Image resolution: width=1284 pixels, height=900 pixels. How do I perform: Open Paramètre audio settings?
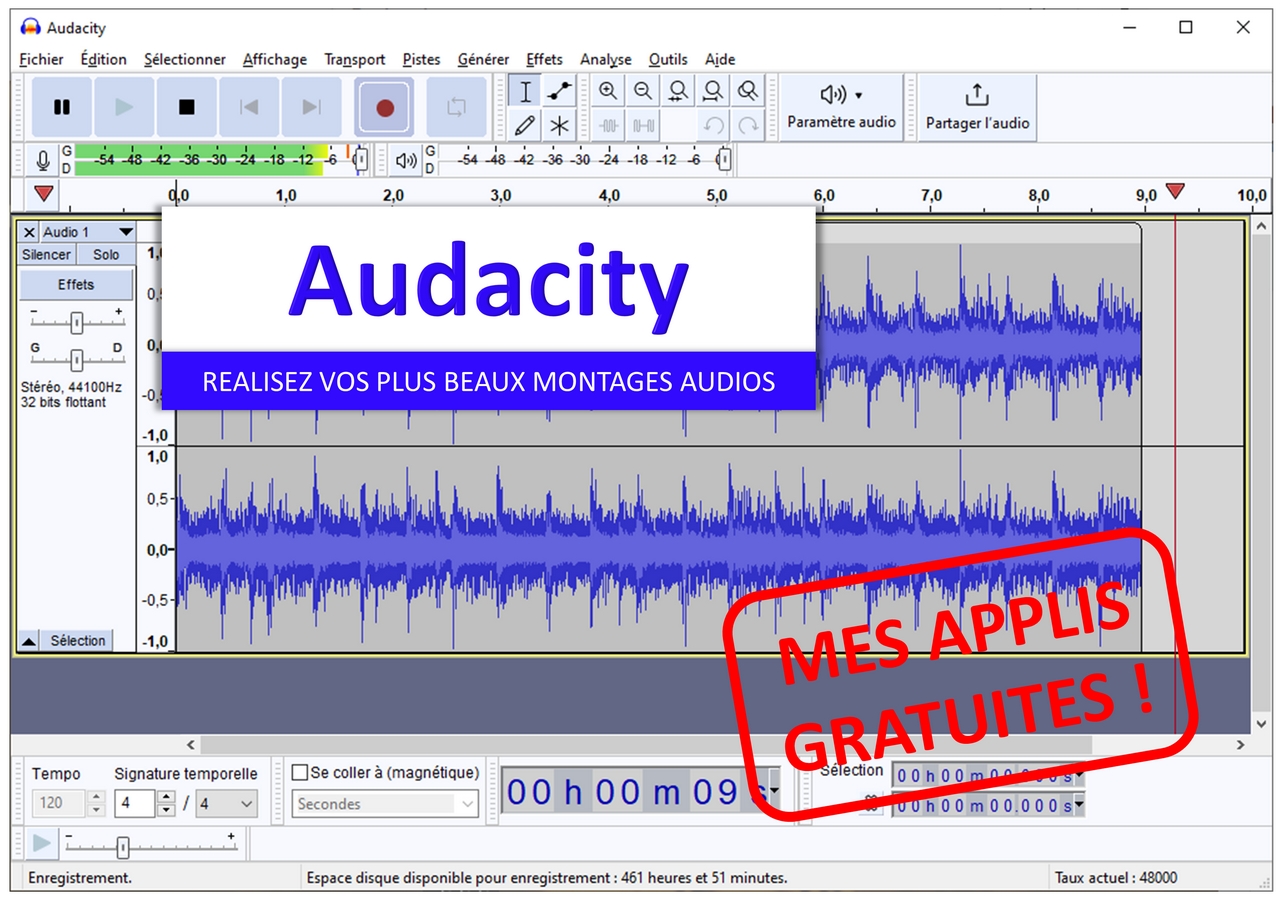841,107
